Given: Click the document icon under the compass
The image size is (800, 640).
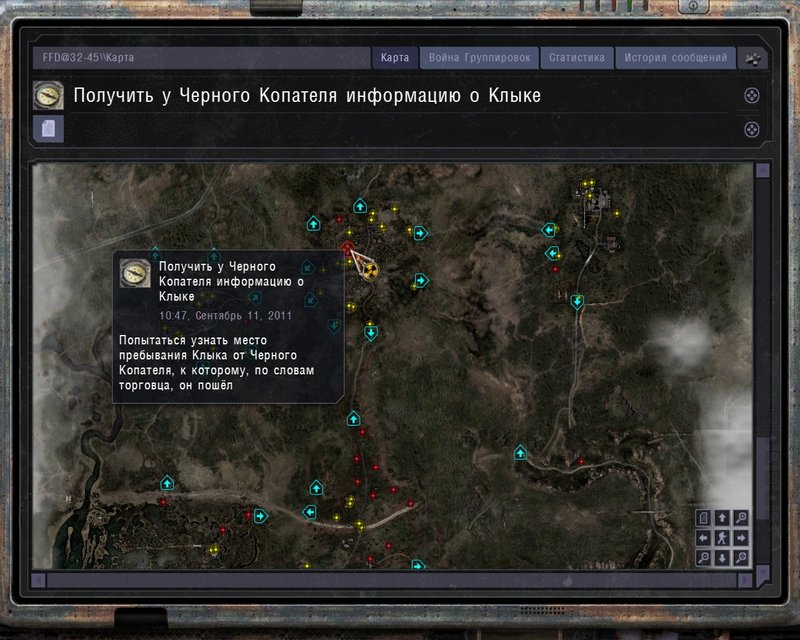Looking at the screenshot, I should click(x=48, y=129).
